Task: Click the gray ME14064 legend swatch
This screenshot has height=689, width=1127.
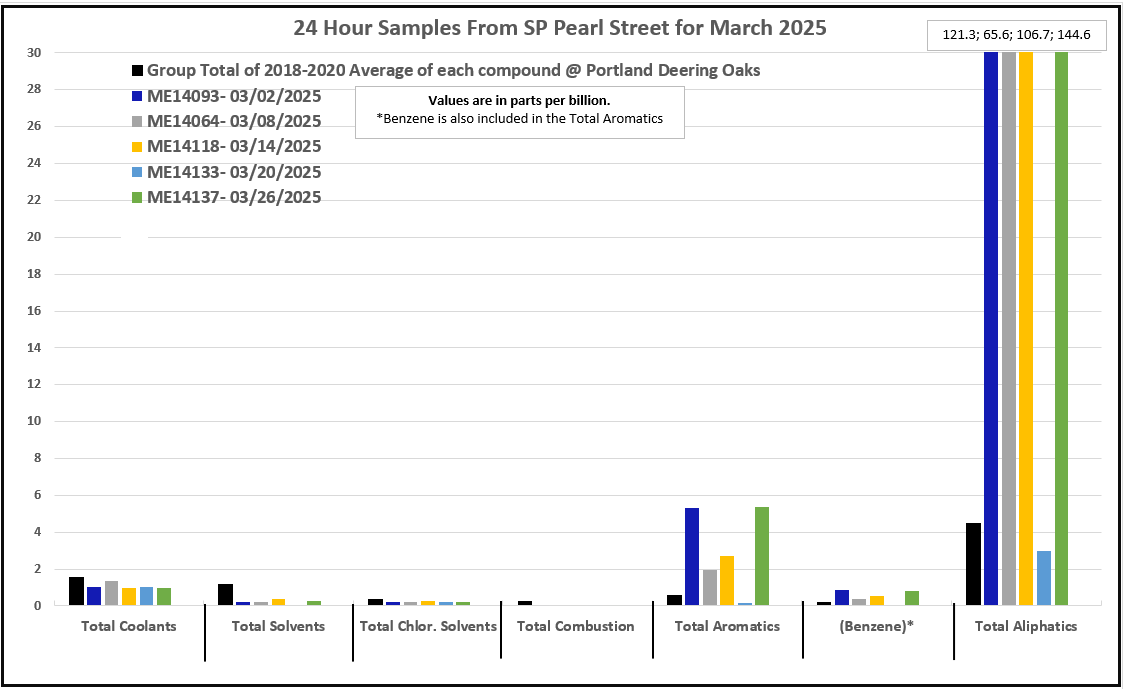Action: pos(138,122)
